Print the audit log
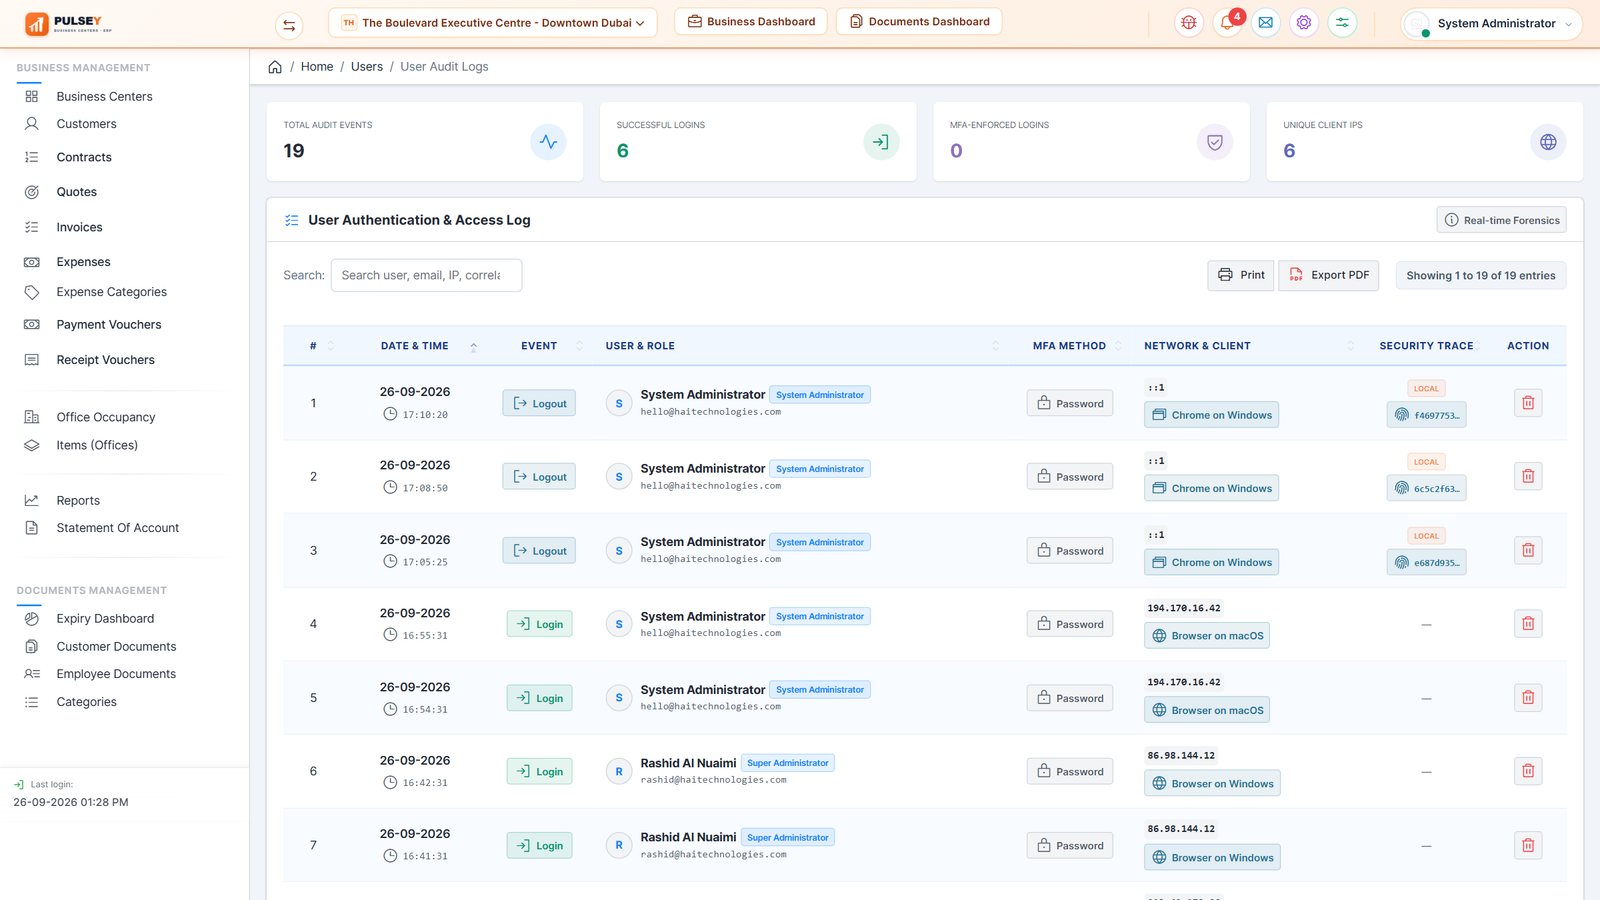This screenshot has width=1600, height=900. 1241,275
